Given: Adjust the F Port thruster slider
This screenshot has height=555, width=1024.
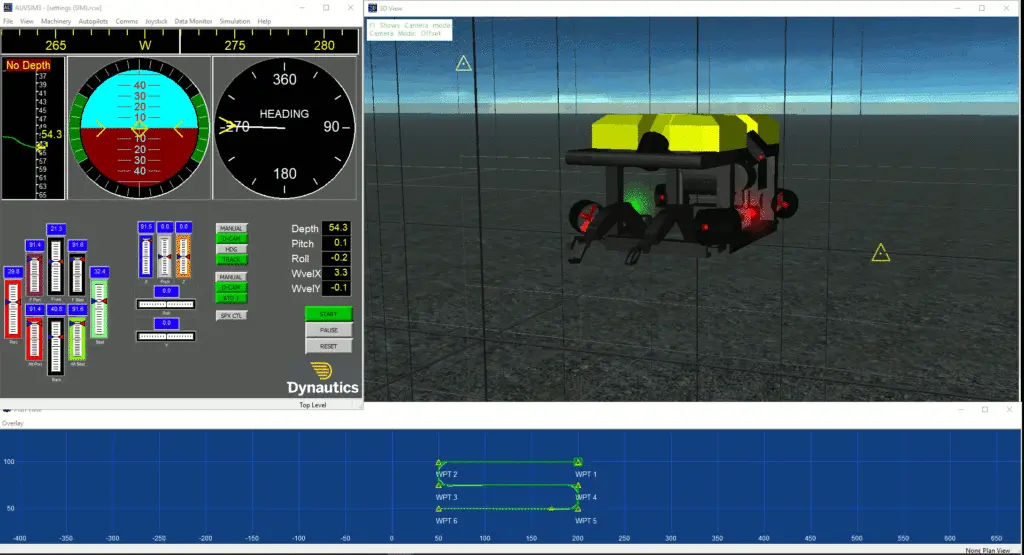Looking at the screenshot, I should pos(35,274).
